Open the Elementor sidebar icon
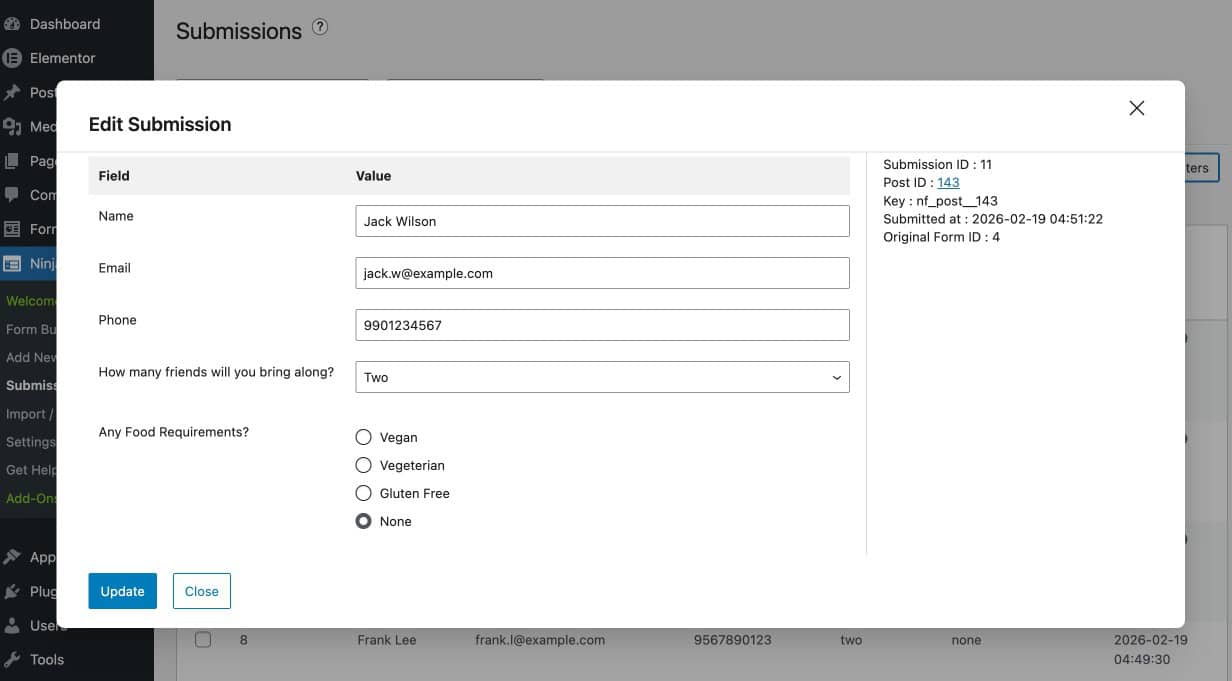The image size is (1232, 681). (13, 58)
